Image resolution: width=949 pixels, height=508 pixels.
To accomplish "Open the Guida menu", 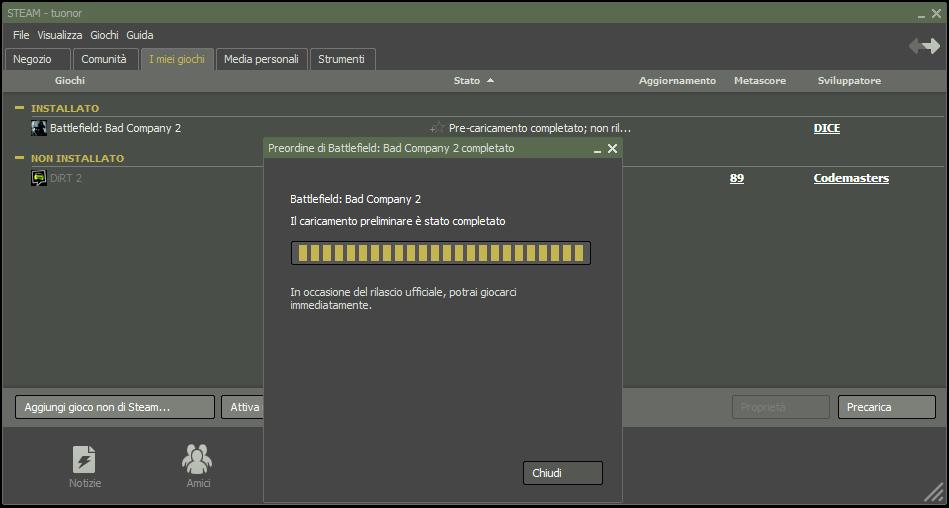I will (x=140, y=35).
